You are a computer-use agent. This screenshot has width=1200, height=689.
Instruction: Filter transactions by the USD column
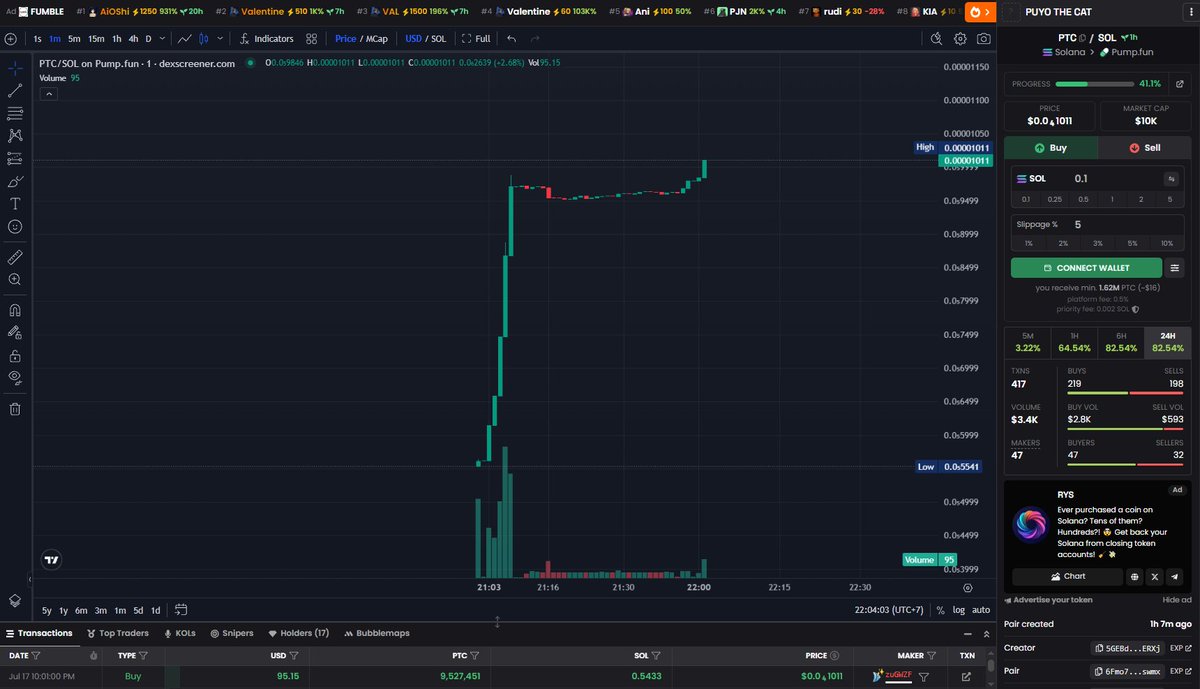point(295,656)
